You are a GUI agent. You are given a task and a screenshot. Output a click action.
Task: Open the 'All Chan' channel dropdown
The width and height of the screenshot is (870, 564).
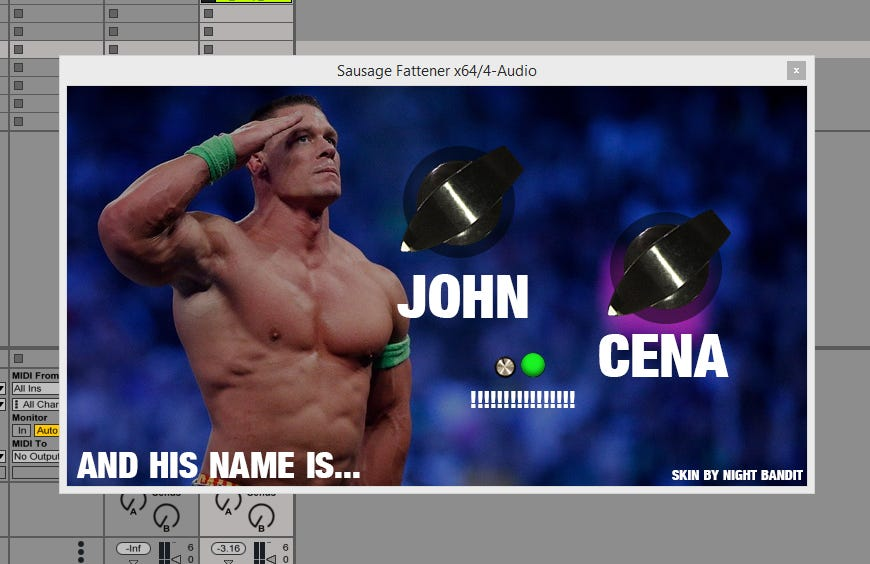tap(36, 404)
